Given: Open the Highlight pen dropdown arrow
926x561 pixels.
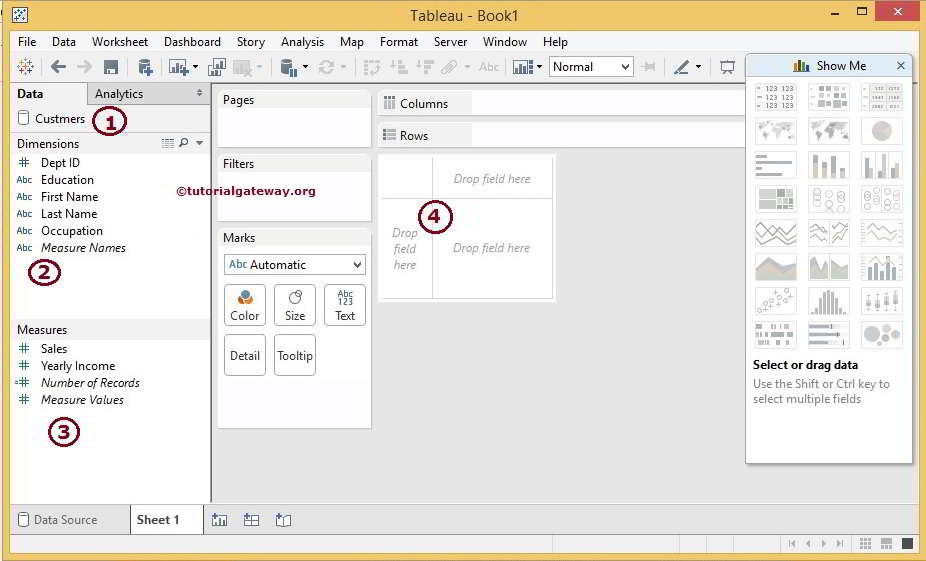Looking at the screenshot, I should pos(699,67).
